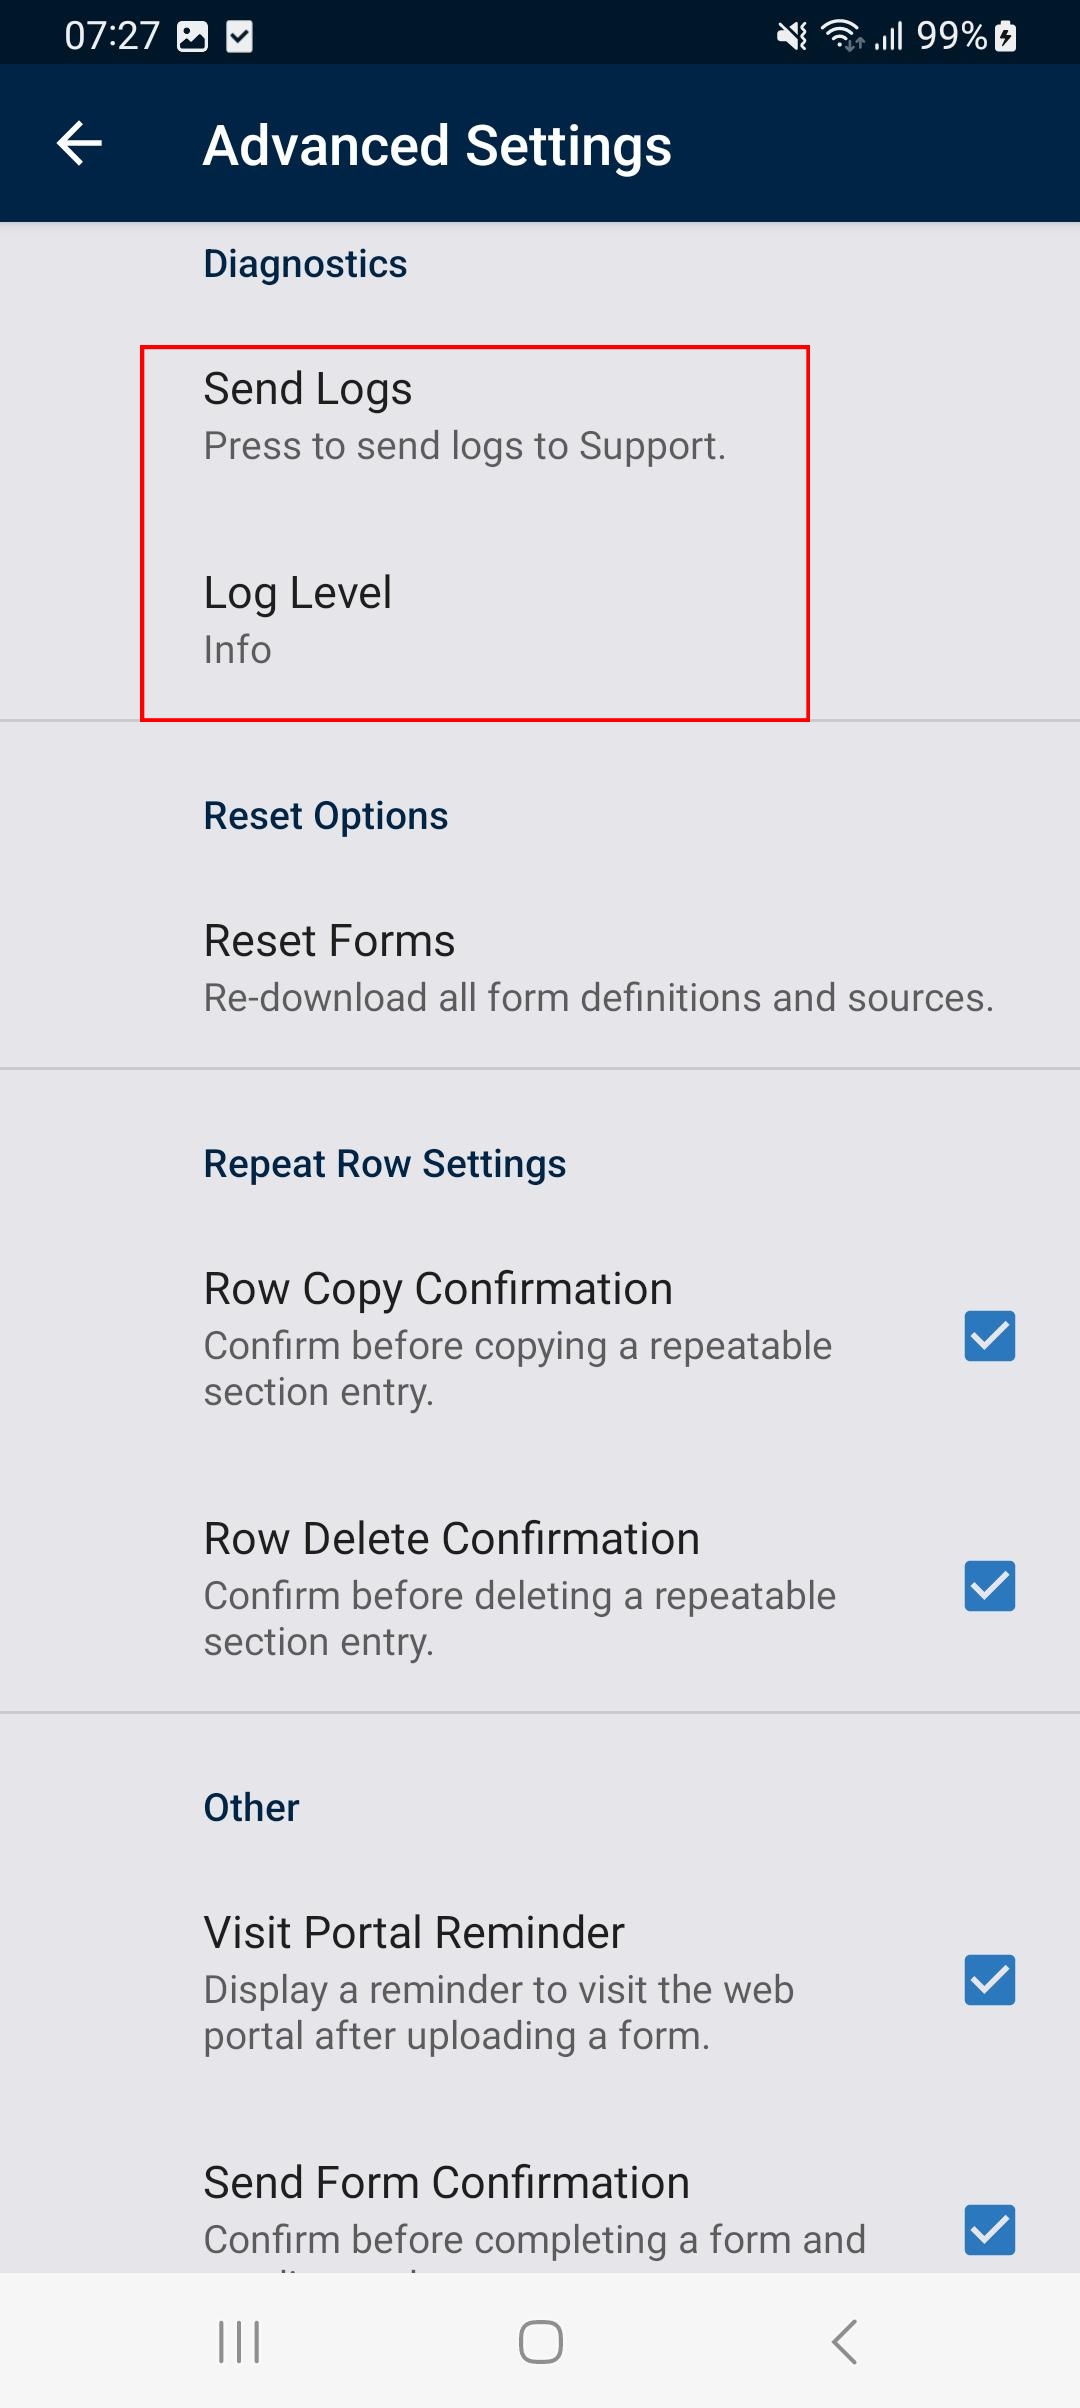Toggle Visit Portal Reminder checkbox
This screenshot has width=1080, height=2408.
(x=990, y=1980)
